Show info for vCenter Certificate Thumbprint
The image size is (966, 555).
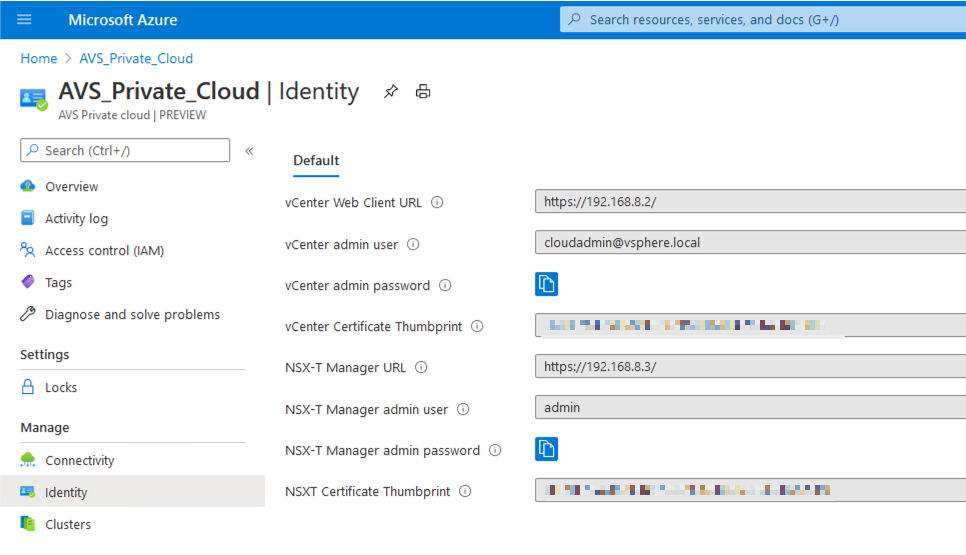(477, 326)
